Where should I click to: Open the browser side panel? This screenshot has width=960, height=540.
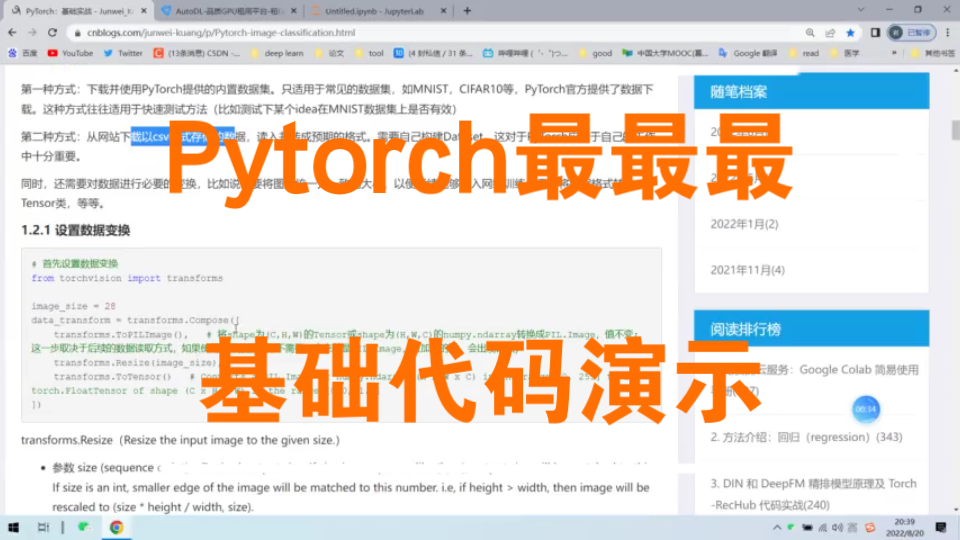click(876, 32)
